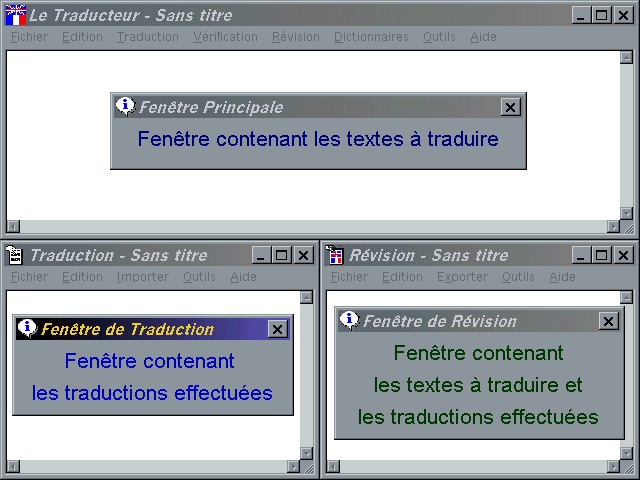
Task: Click text 'Fenêtre contenant les textes à traduire'
Action: click(318, 139)
